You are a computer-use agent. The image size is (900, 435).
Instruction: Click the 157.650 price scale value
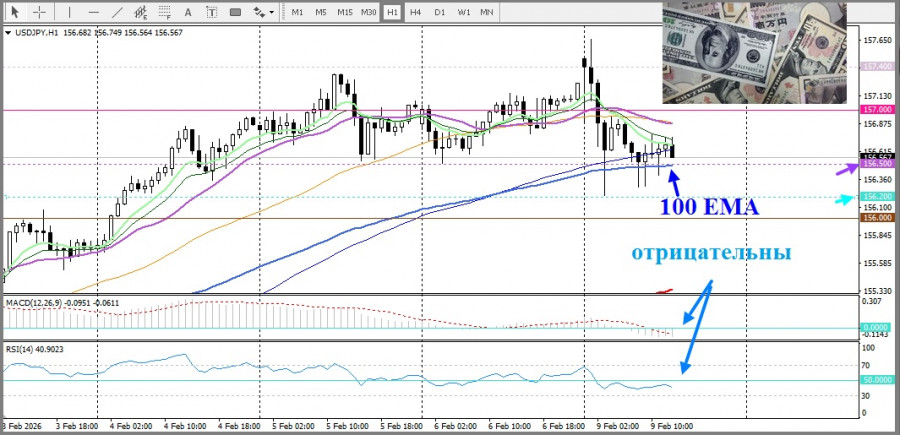[876, 41]
